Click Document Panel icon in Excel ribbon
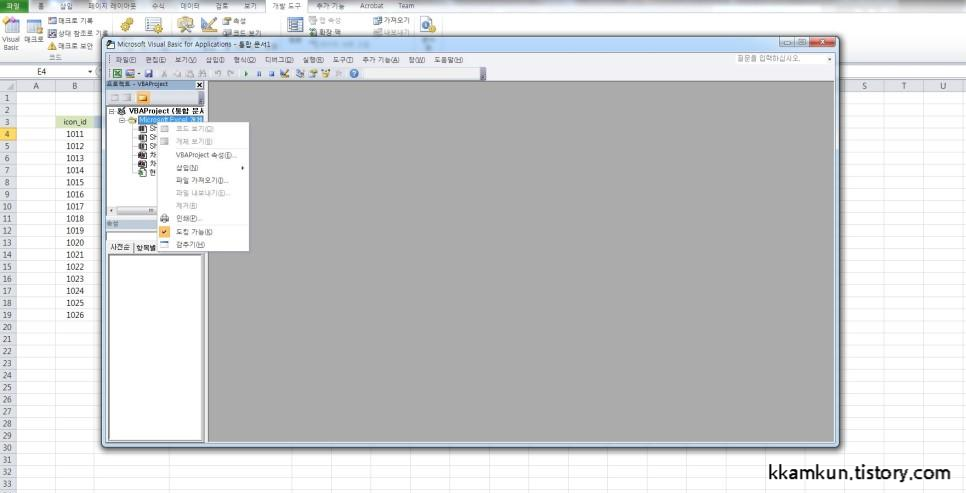This screenshot has width=966, height=493. point(428,25)
